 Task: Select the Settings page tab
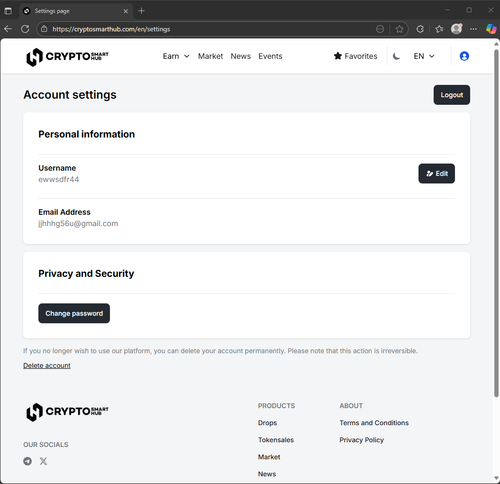point(76,11)
